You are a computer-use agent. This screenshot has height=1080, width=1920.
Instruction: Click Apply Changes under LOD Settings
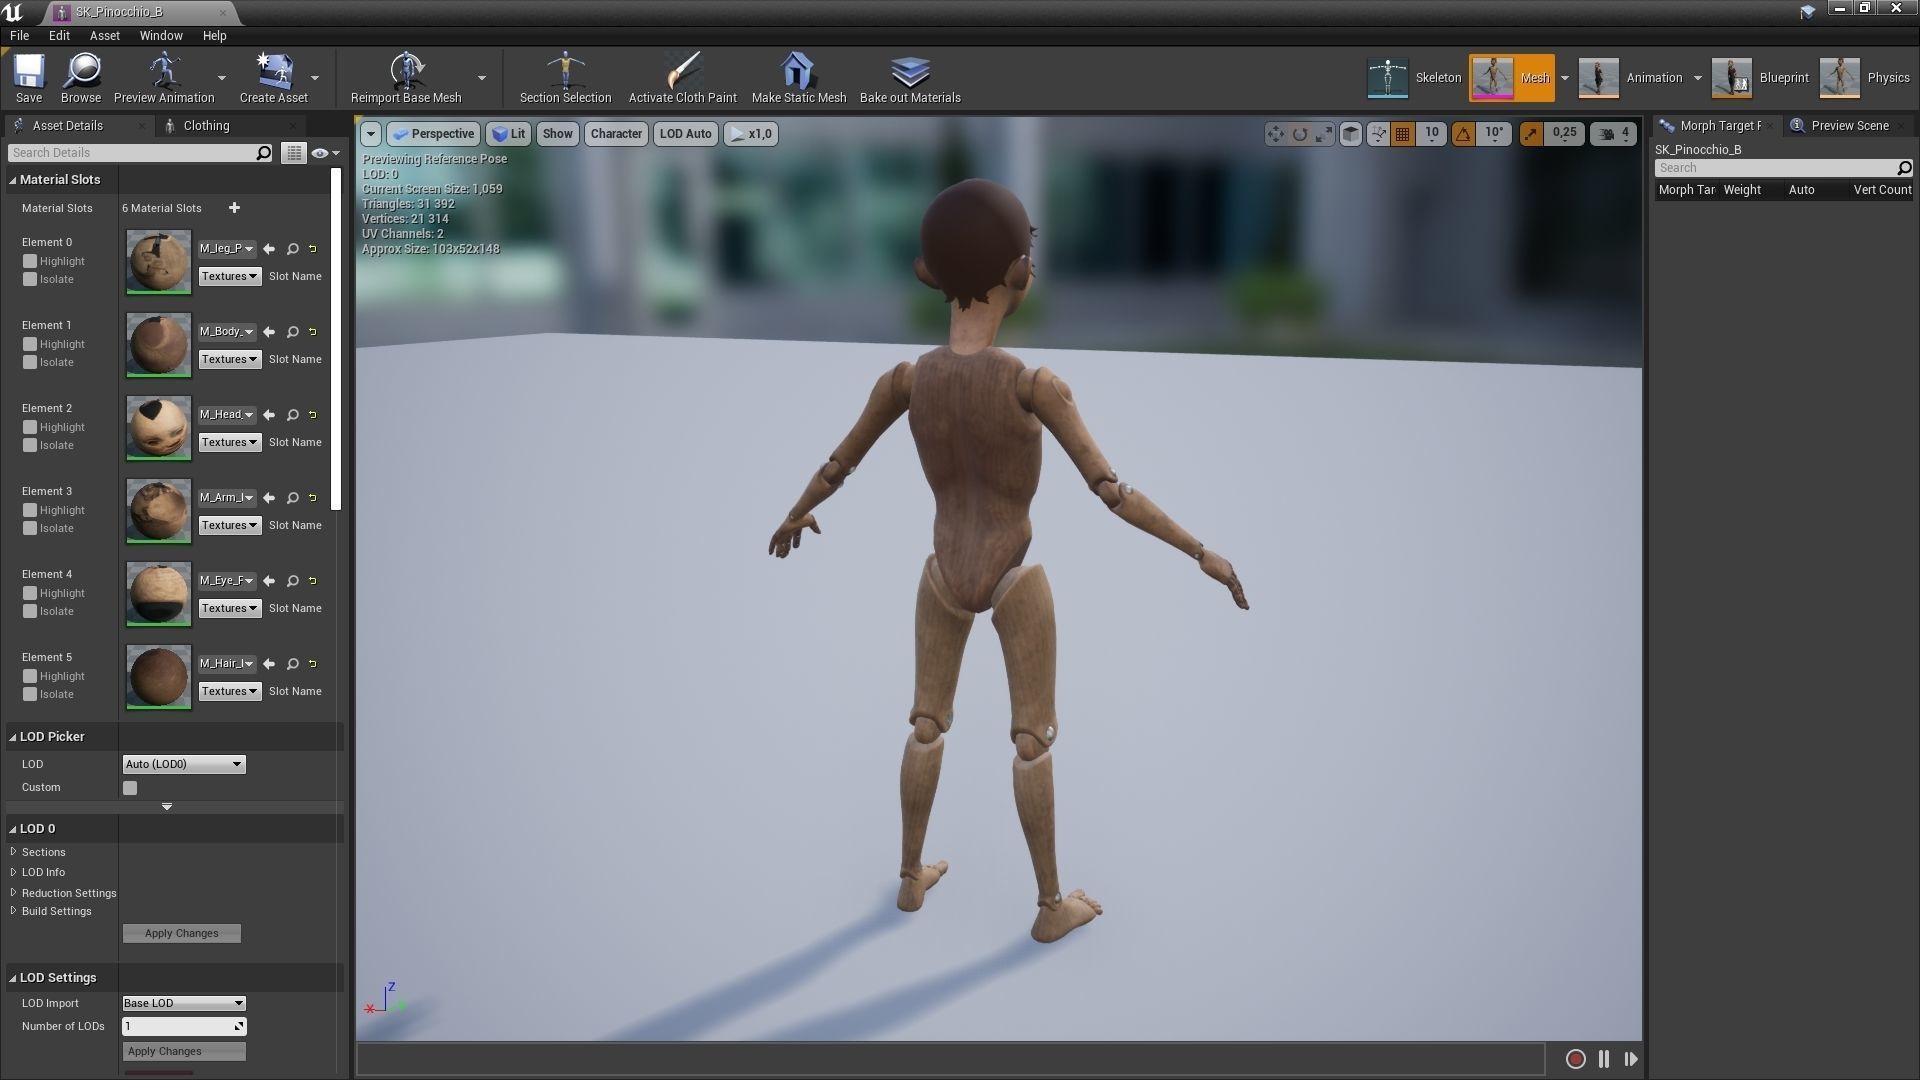click(184, 1051)
